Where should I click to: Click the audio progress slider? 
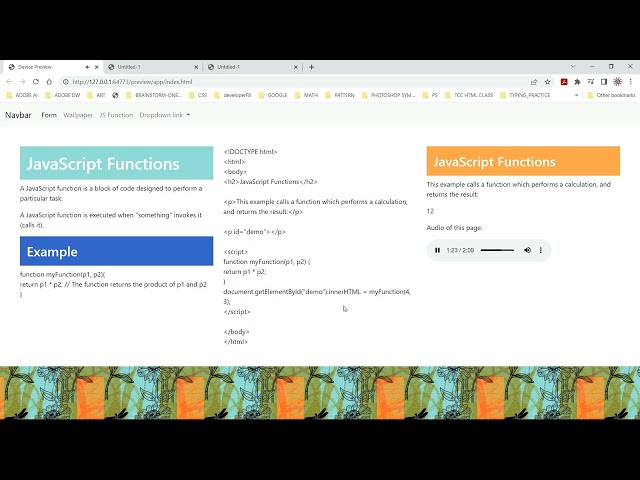pos(497,250)
